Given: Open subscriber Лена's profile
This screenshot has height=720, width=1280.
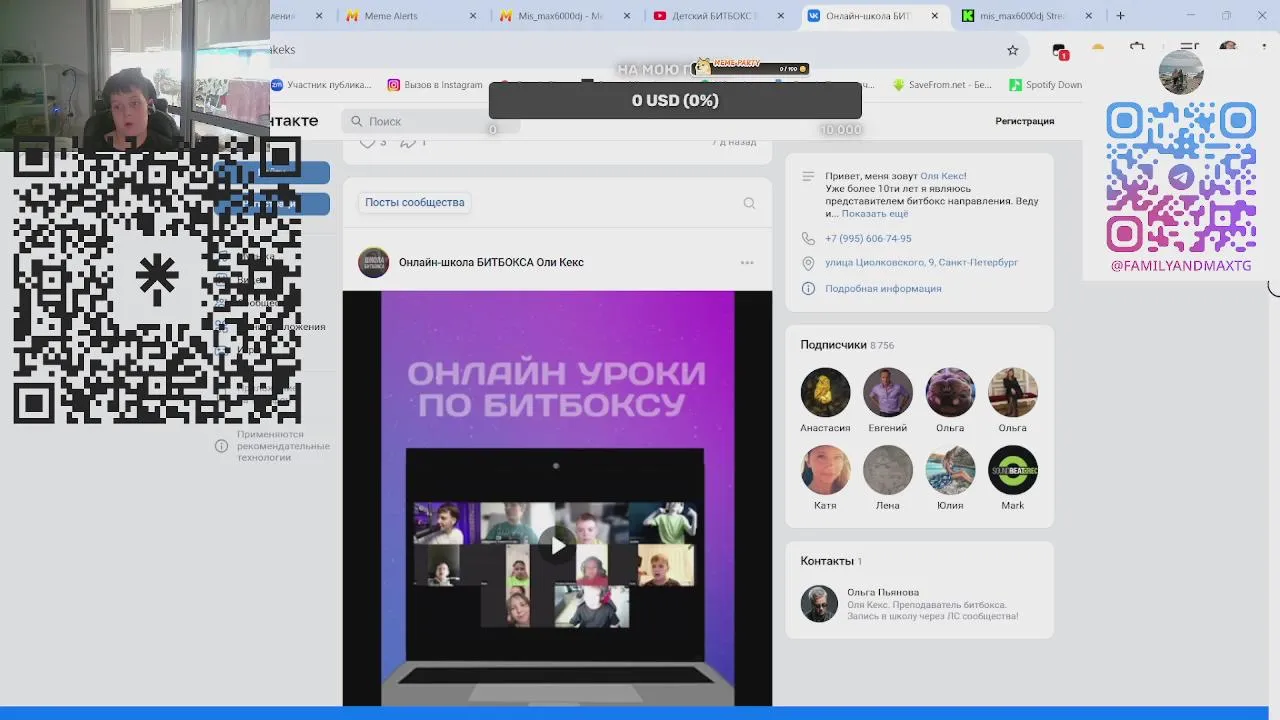Looking at the screenshot, I should (888, 478).
